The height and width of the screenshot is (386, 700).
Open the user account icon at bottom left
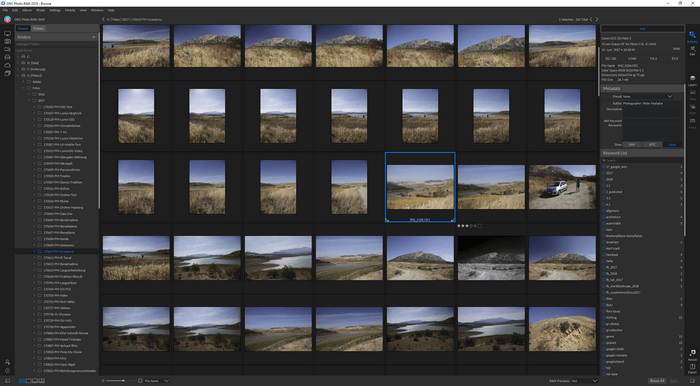click(8, 362)
